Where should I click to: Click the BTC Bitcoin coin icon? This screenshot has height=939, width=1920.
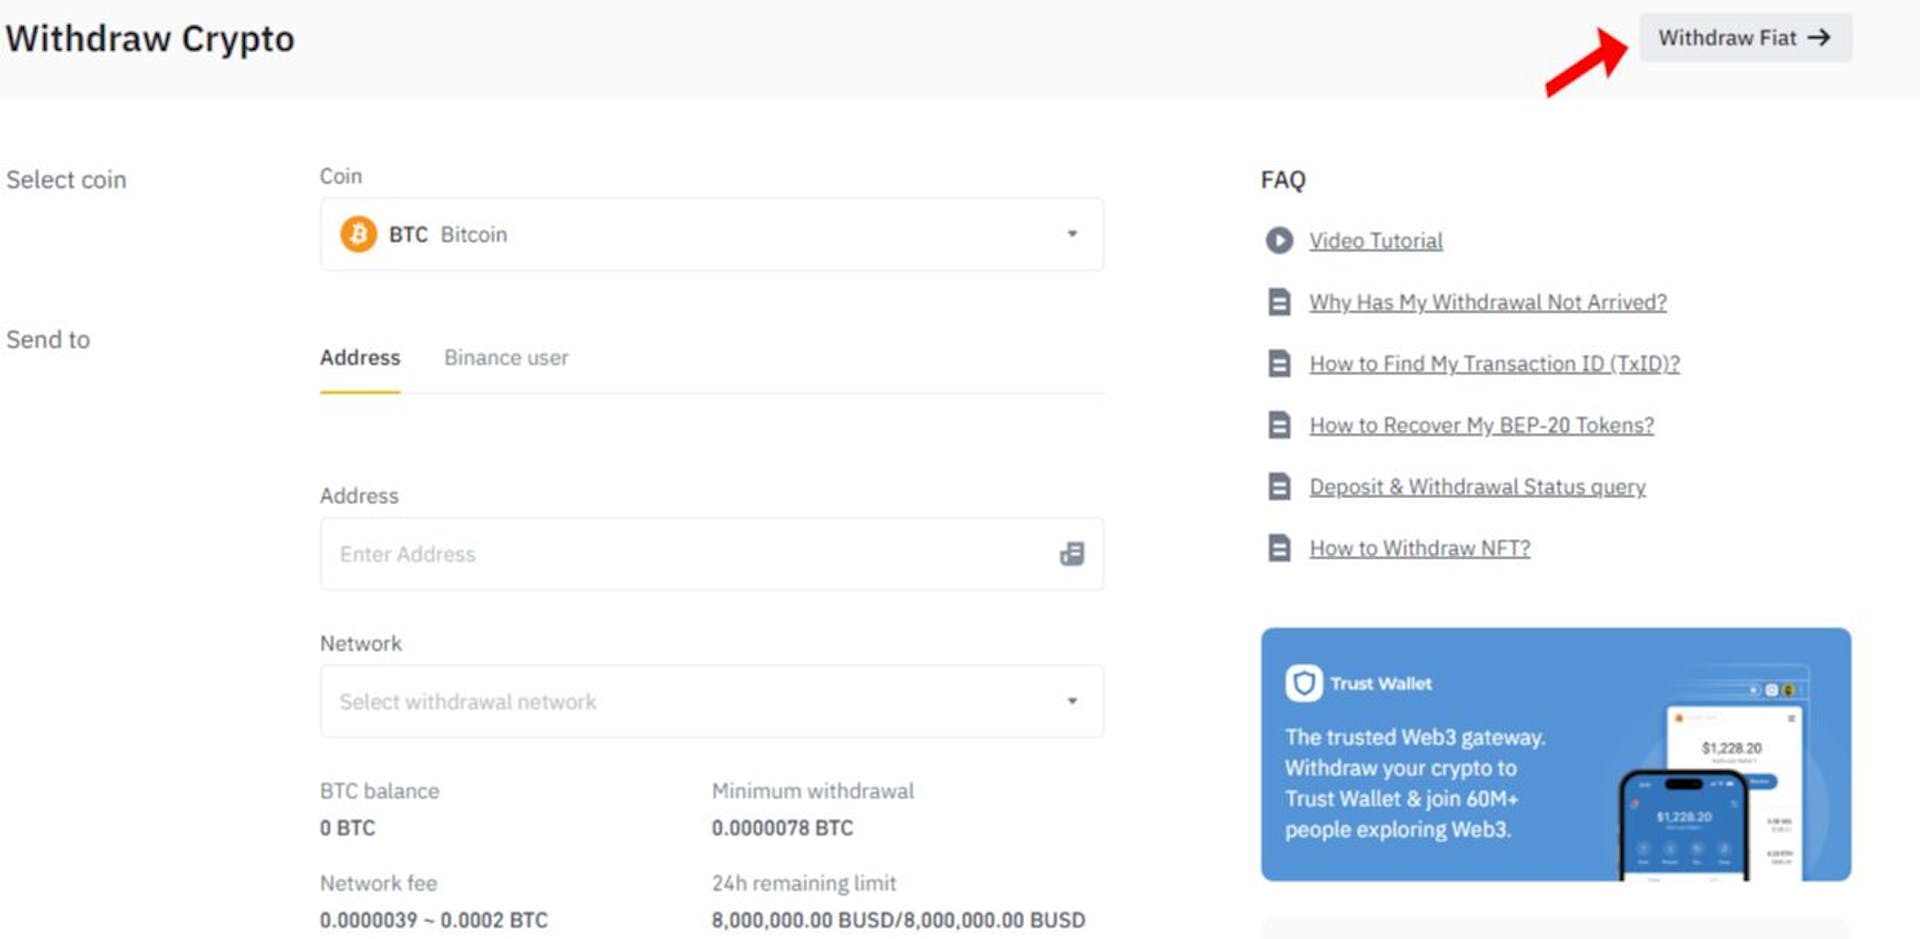(357, 234)
